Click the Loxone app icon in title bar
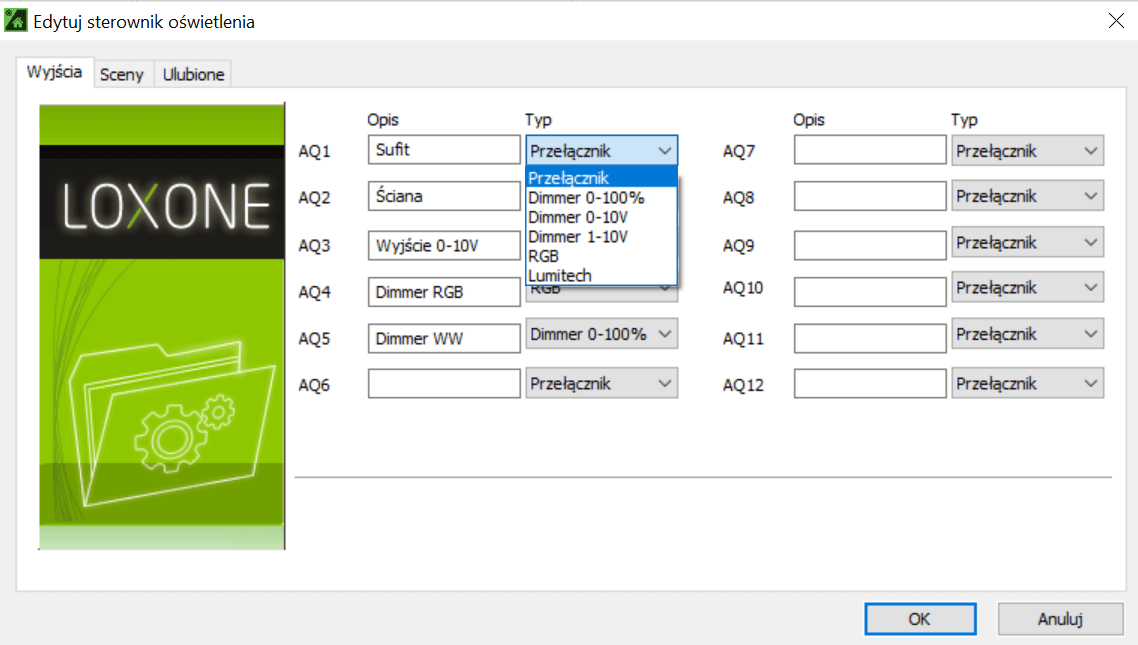1138x645 pixels. click(16, 21)
